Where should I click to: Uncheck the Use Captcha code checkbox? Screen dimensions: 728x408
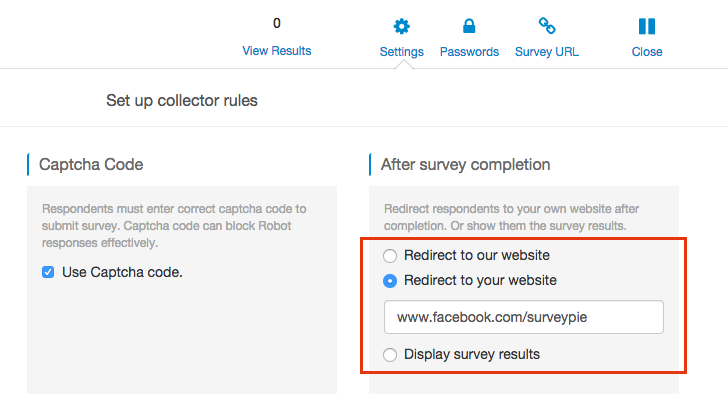click(x=48, y=272)
